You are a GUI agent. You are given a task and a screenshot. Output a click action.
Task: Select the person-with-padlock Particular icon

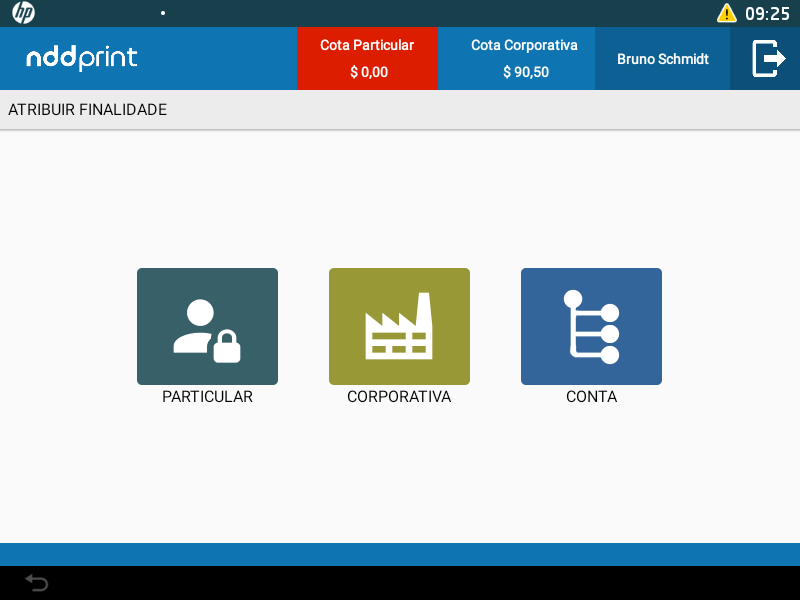click(x=207, y=326)
